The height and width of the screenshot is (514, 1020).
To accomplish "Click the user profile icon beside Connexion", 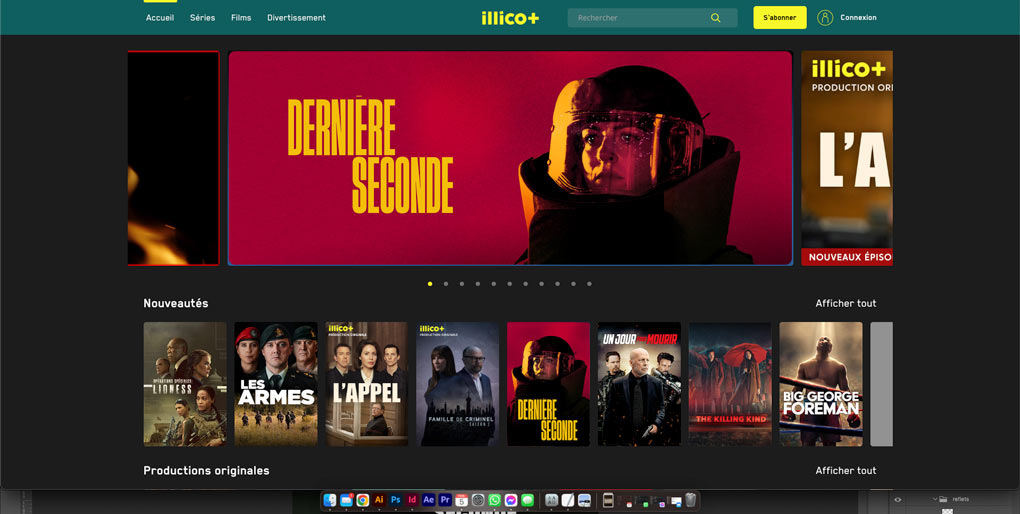I will click(825, 18).
